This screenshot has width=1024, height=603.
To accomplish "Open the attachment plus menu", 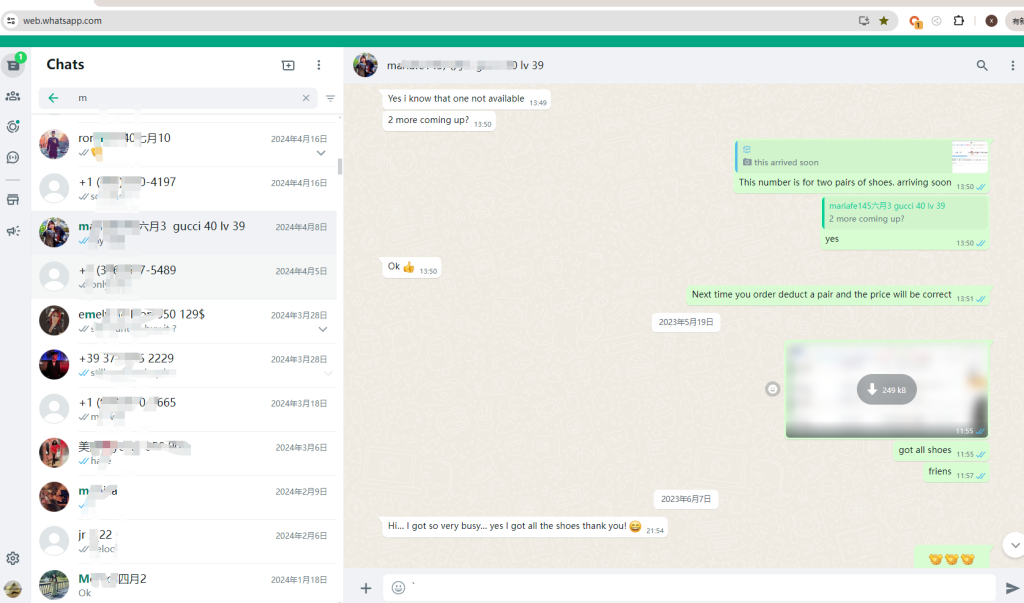I will coord(366,588).
